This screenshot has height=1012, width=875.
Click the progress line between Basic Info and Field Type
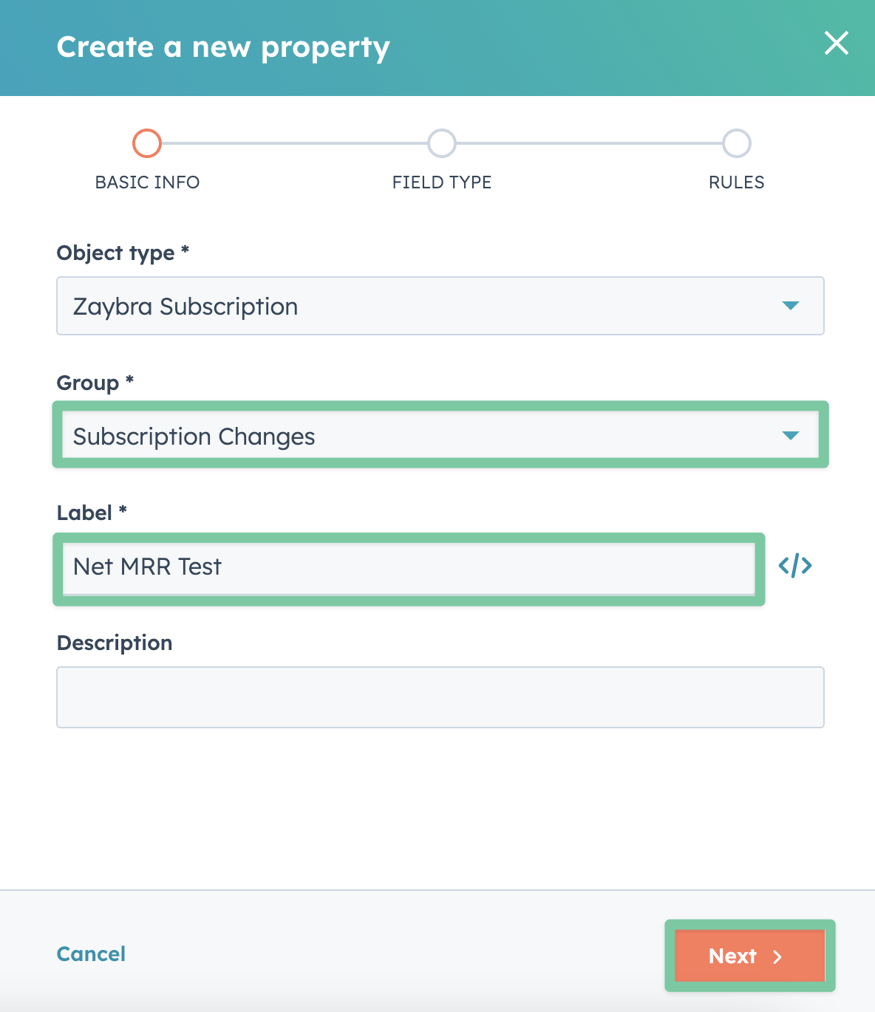[295, 144]
